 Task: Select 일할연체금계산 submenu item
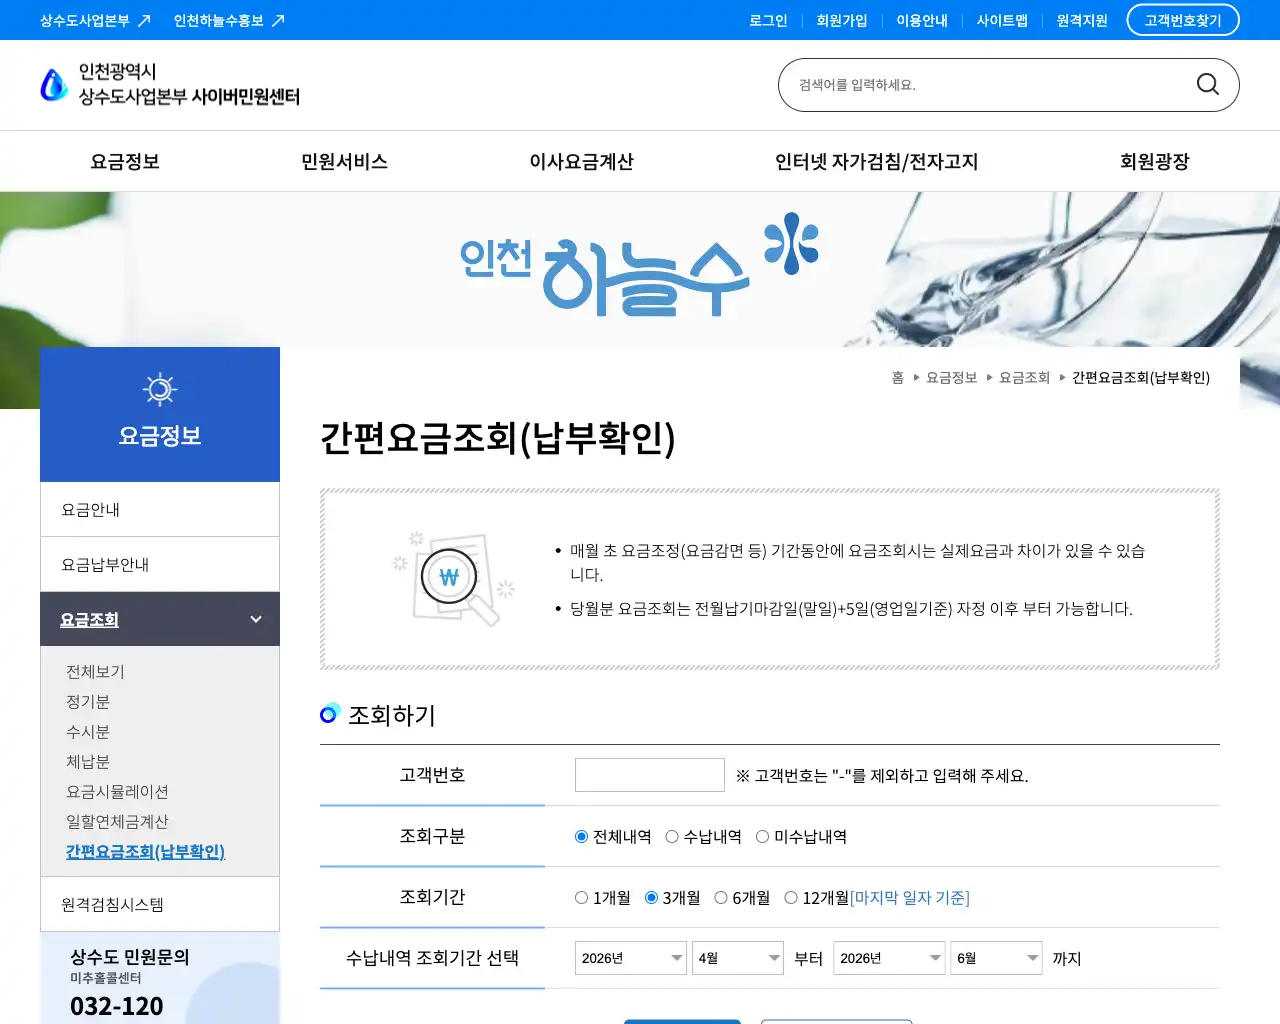117,821
